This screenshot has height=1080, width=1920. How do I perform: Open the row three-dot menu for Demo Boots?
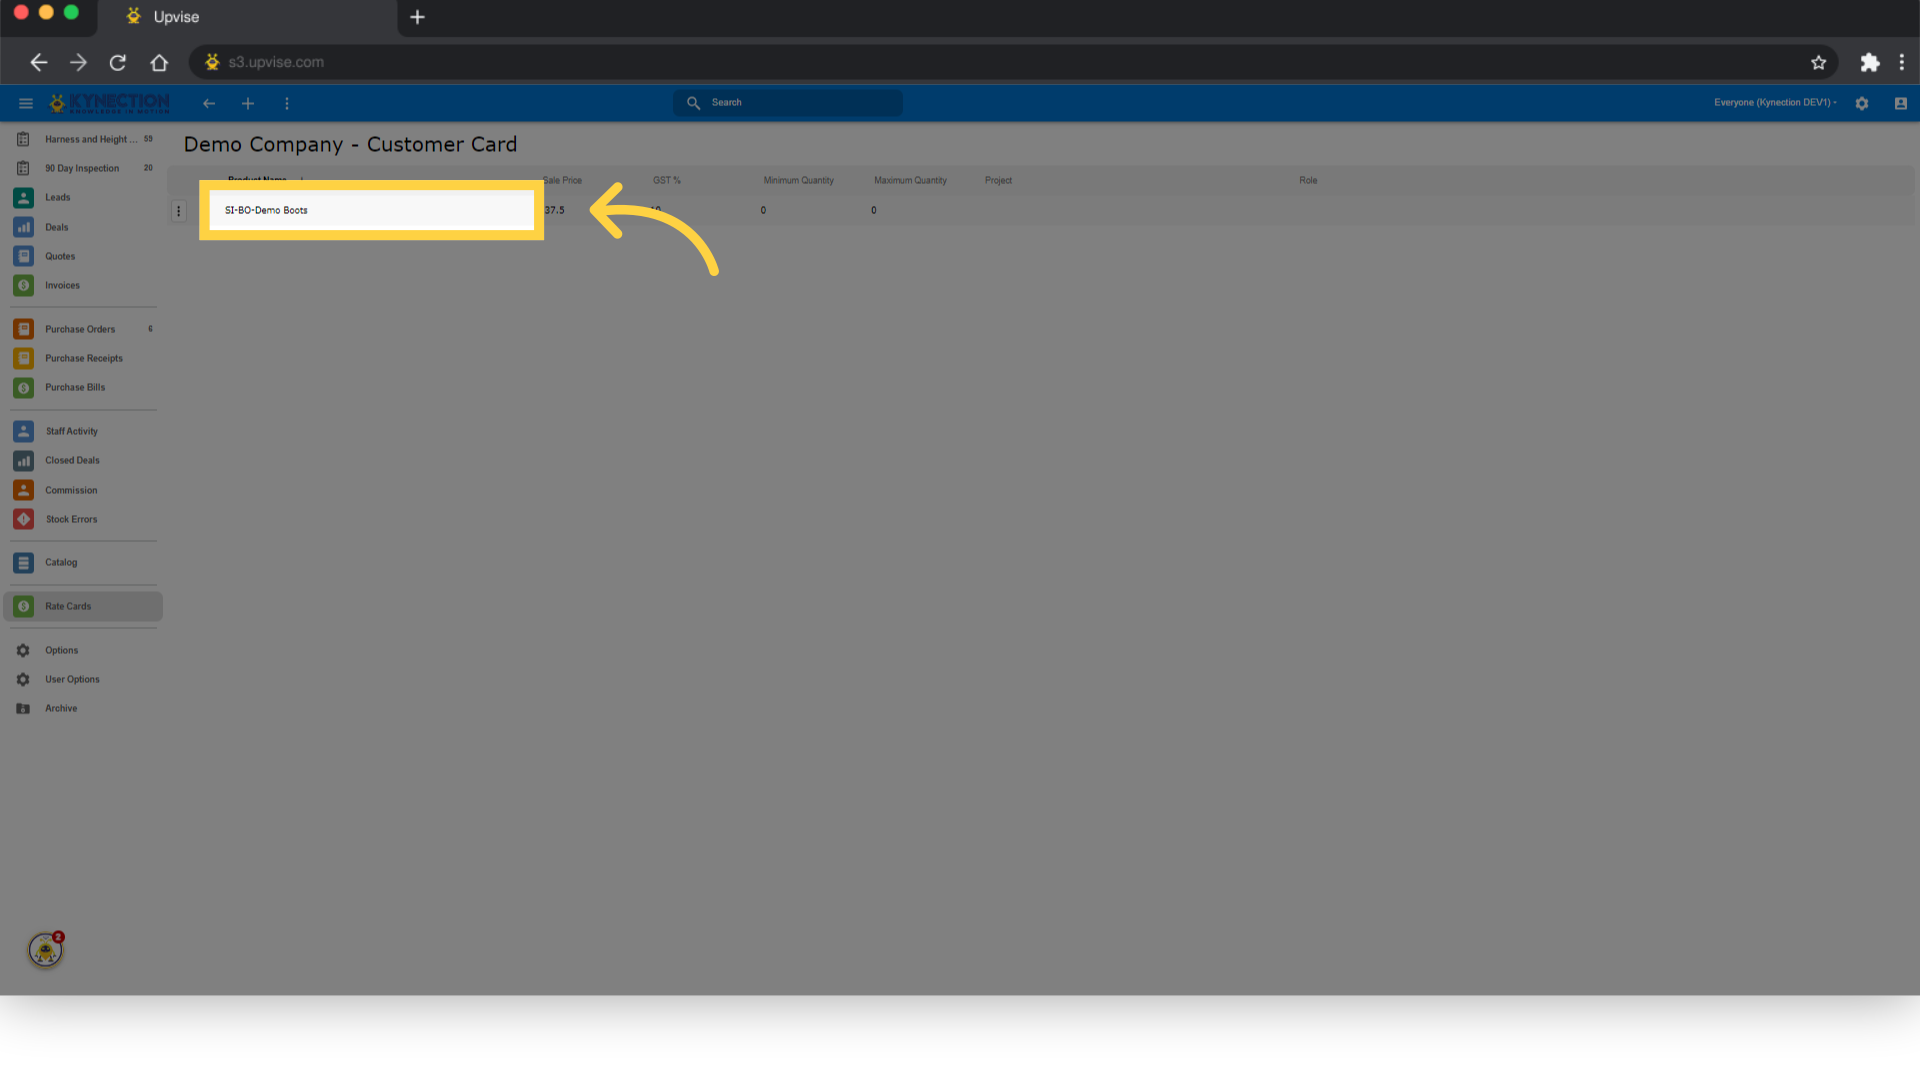click(179, 211)
